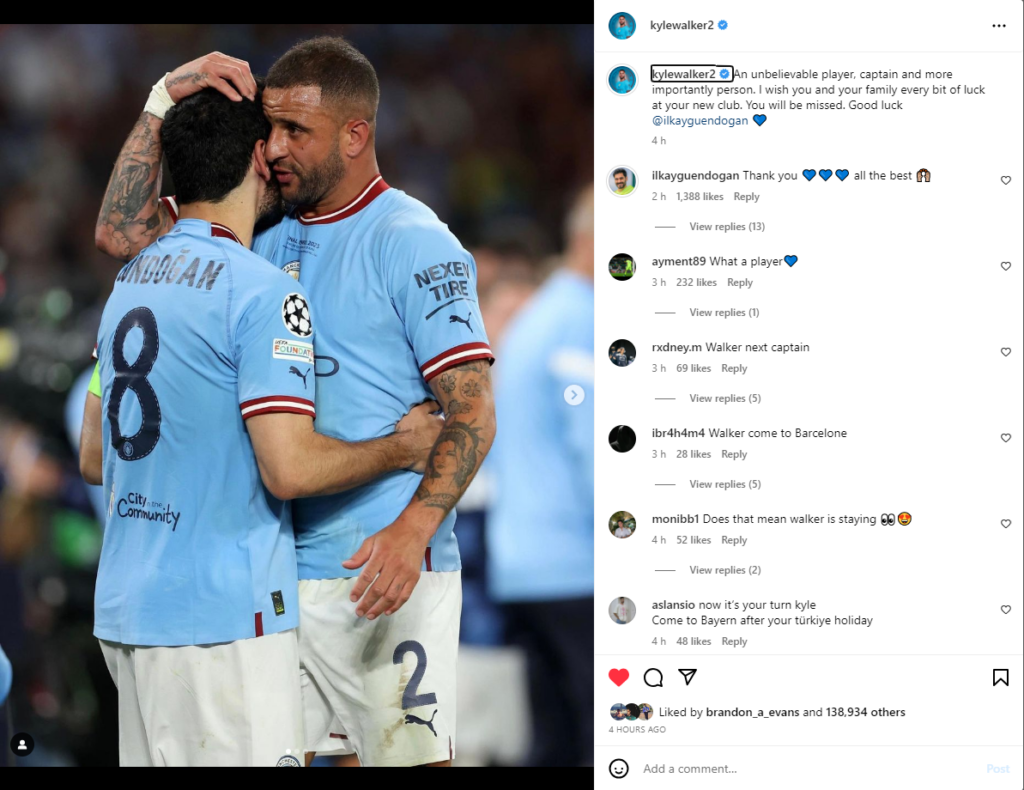This screenshot has height=790, width=1024.
Task: Expand View replies (5) under rxdney.m
Action: pos(725,398)
